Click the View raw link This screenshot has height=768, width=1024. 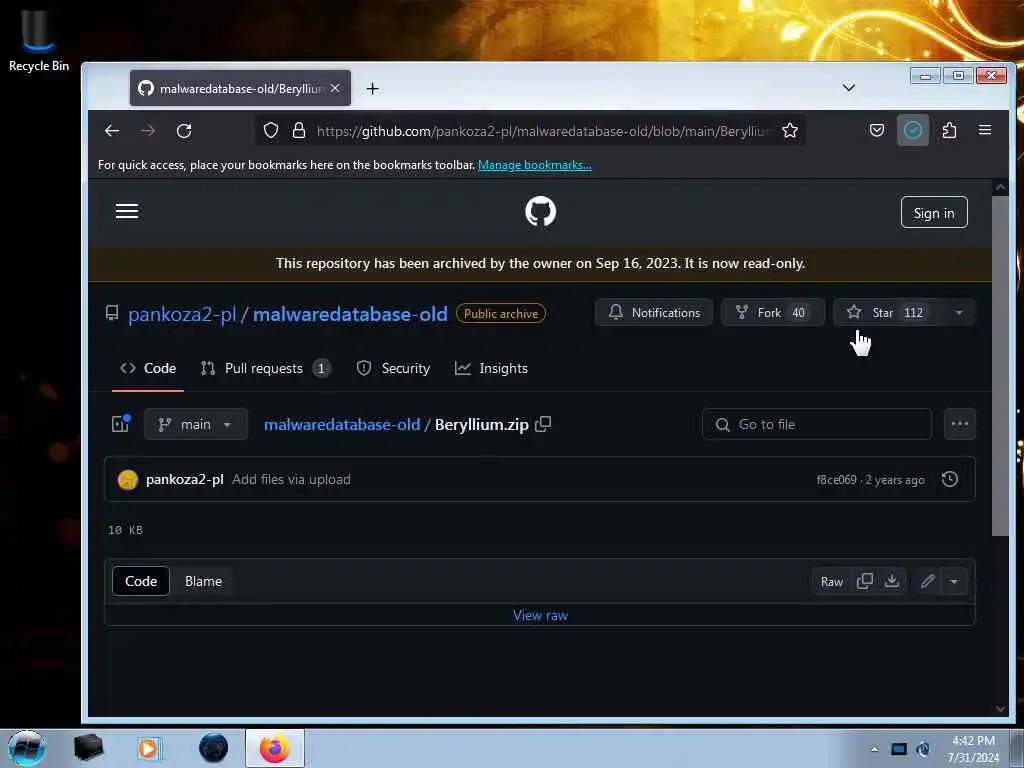click(x=540, y=615)
